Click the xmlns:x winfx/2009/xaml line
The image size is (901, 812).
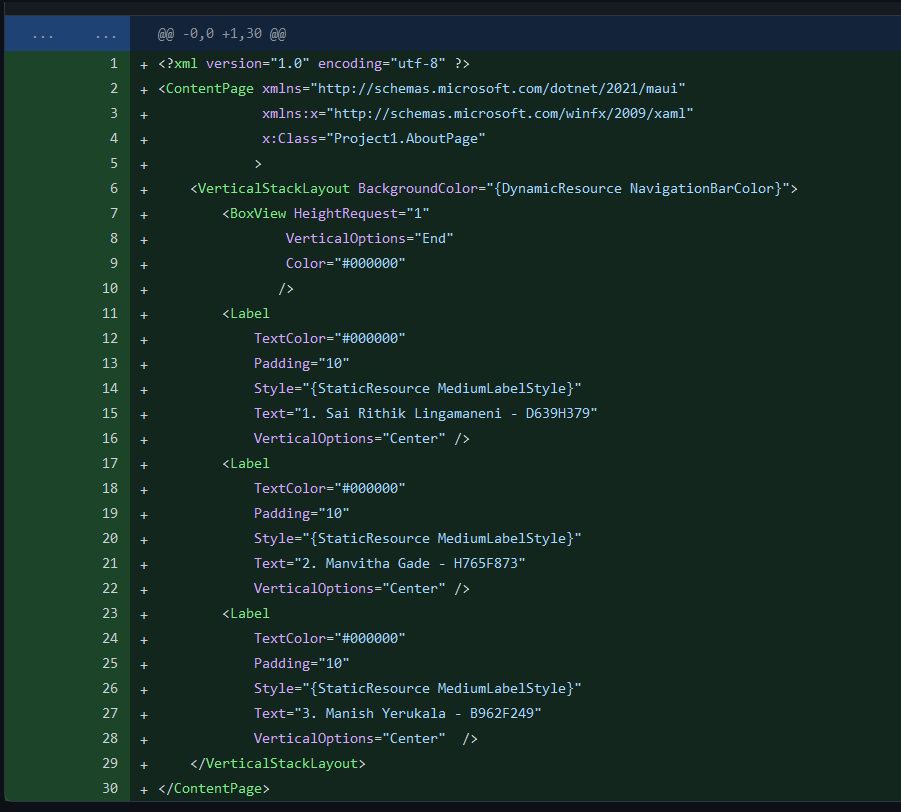[478, 114]
